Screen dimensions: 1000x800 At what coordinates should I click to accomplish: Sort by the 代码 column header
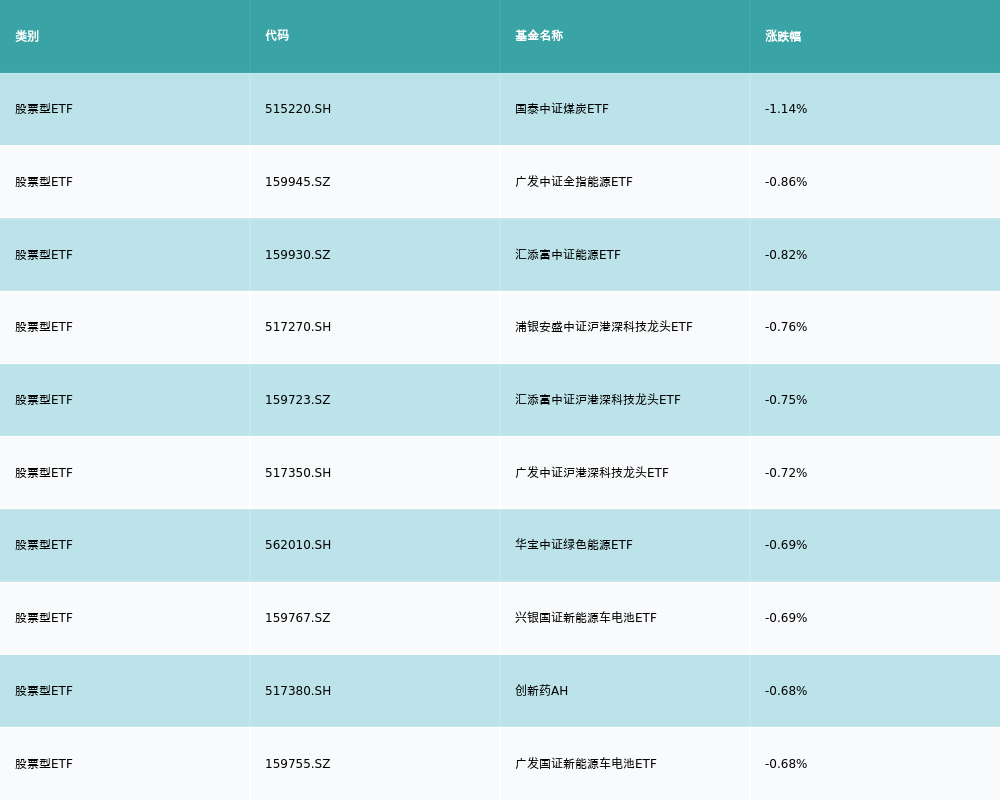click(277, 36)
